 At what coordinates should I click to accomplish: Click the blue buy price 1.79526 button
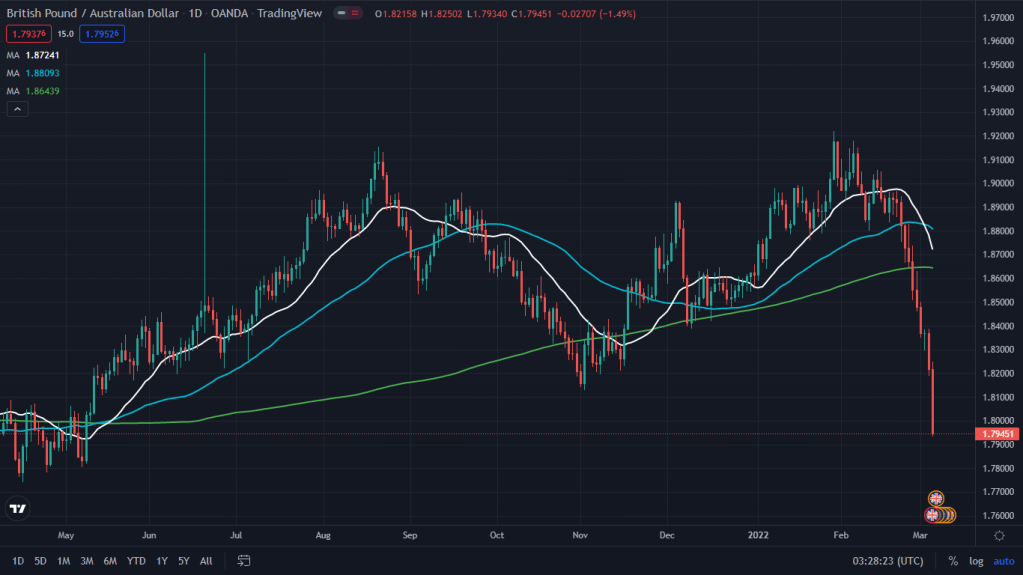click(104, 33)
